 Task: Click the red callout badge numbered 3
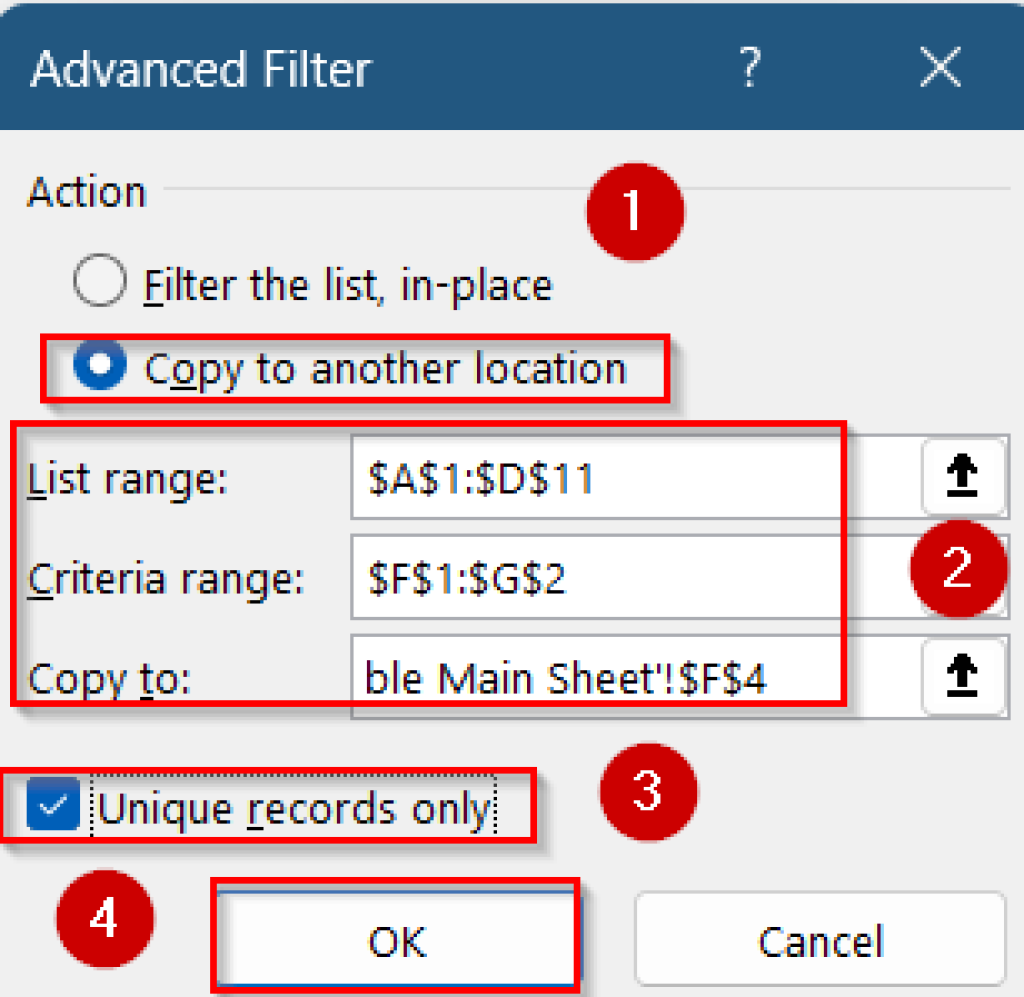(x=648, y=792)
